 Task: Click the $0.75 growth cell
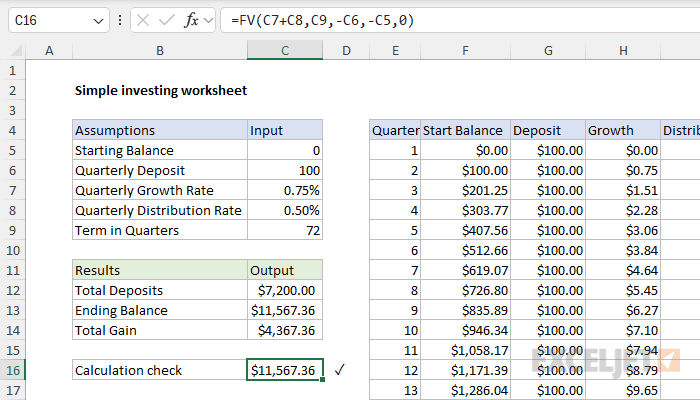coord(623,171)
